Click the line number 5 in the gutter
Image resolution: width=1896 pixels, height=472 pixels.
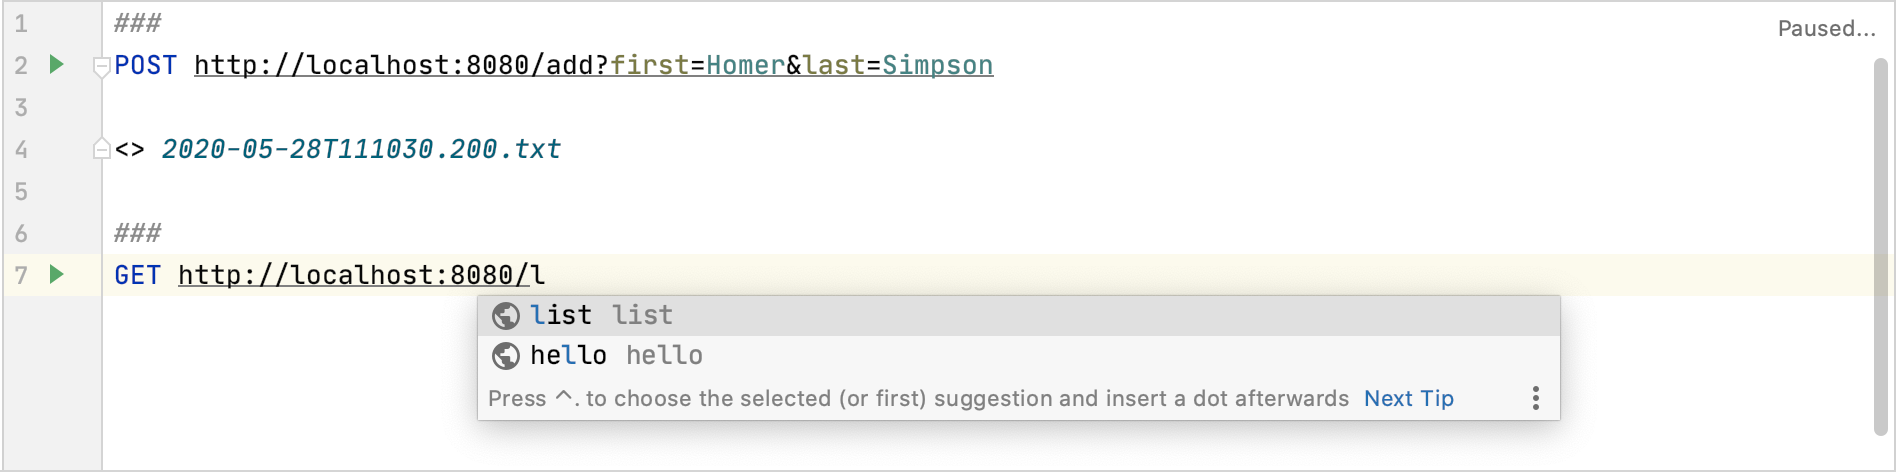point(21,192)
